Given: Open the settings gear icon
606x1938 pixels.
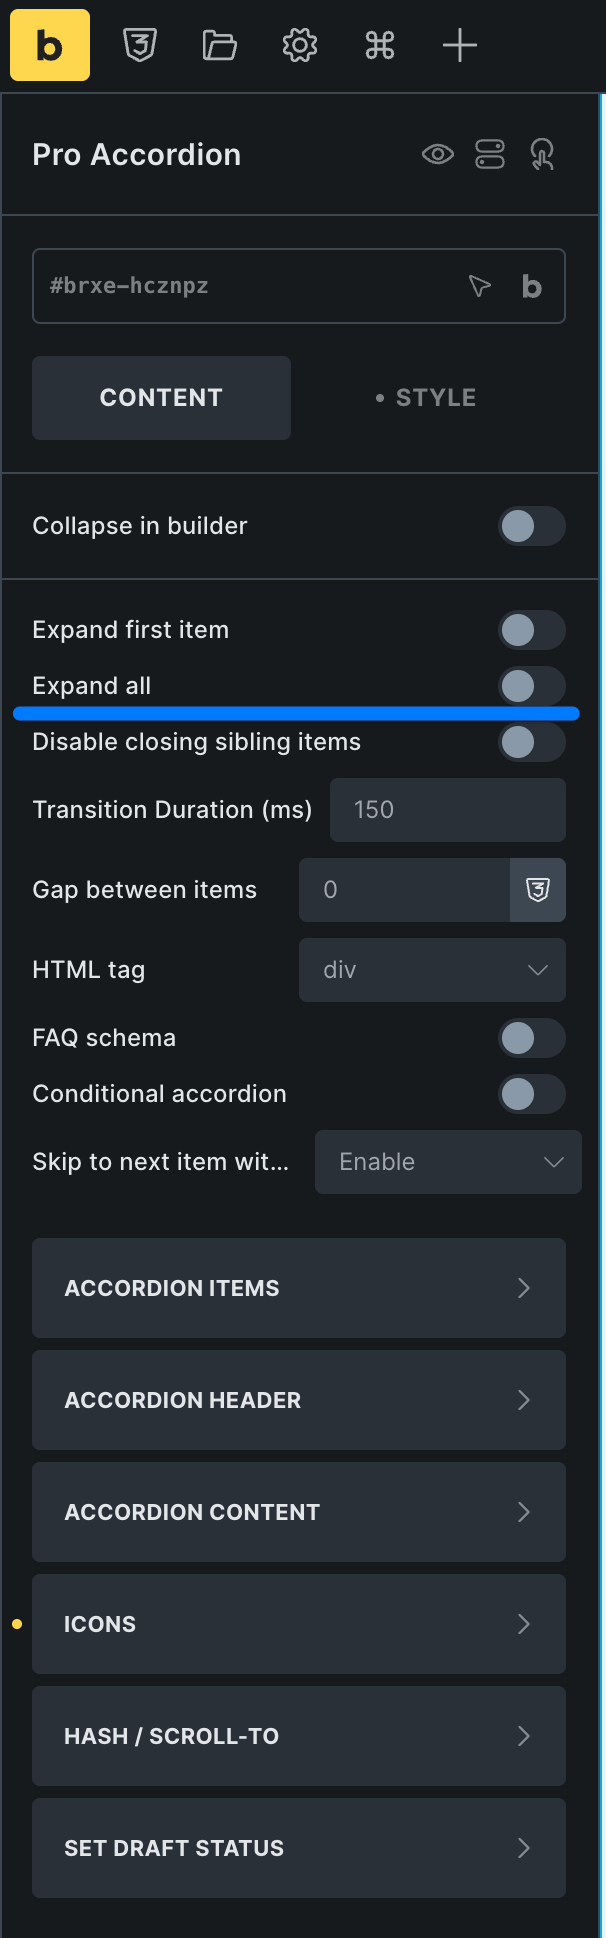Looking at the screenshot, I should [x=300, y=45].
